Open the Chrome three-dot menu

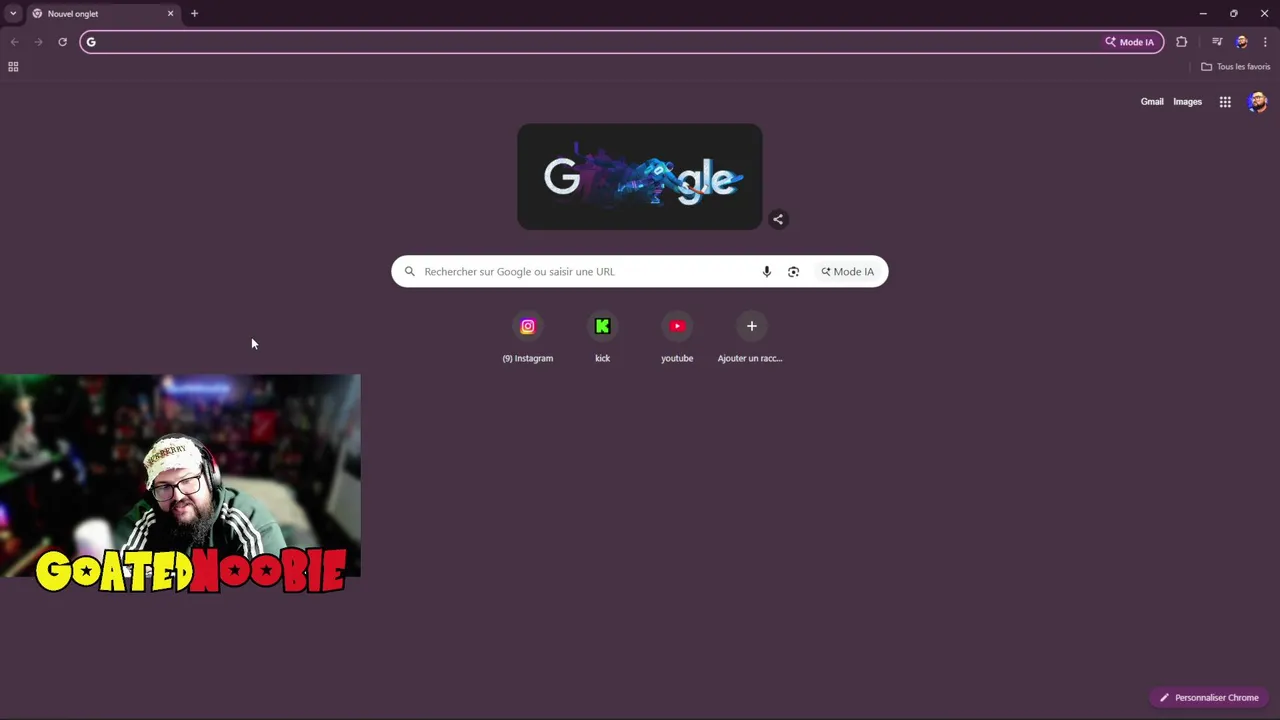tap(1265, 42)
